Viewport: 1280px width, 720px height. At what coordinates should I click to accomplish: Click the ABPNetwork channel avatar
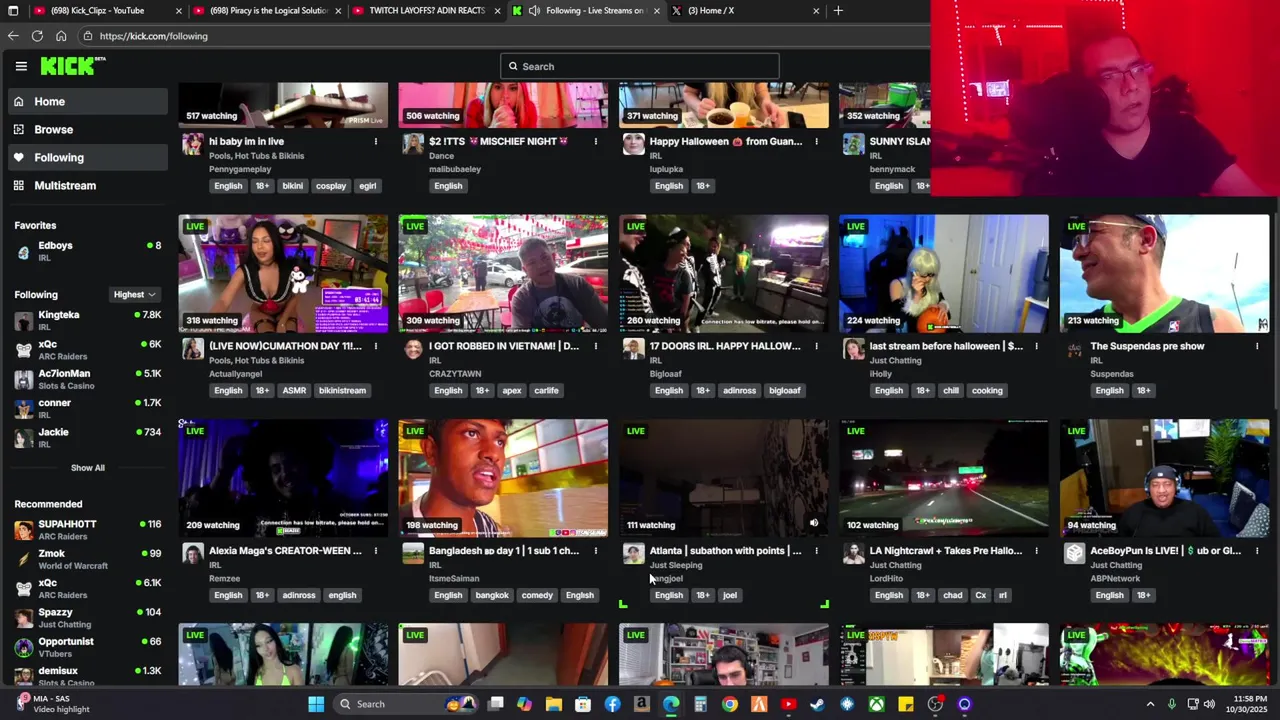pos(1074,553)
